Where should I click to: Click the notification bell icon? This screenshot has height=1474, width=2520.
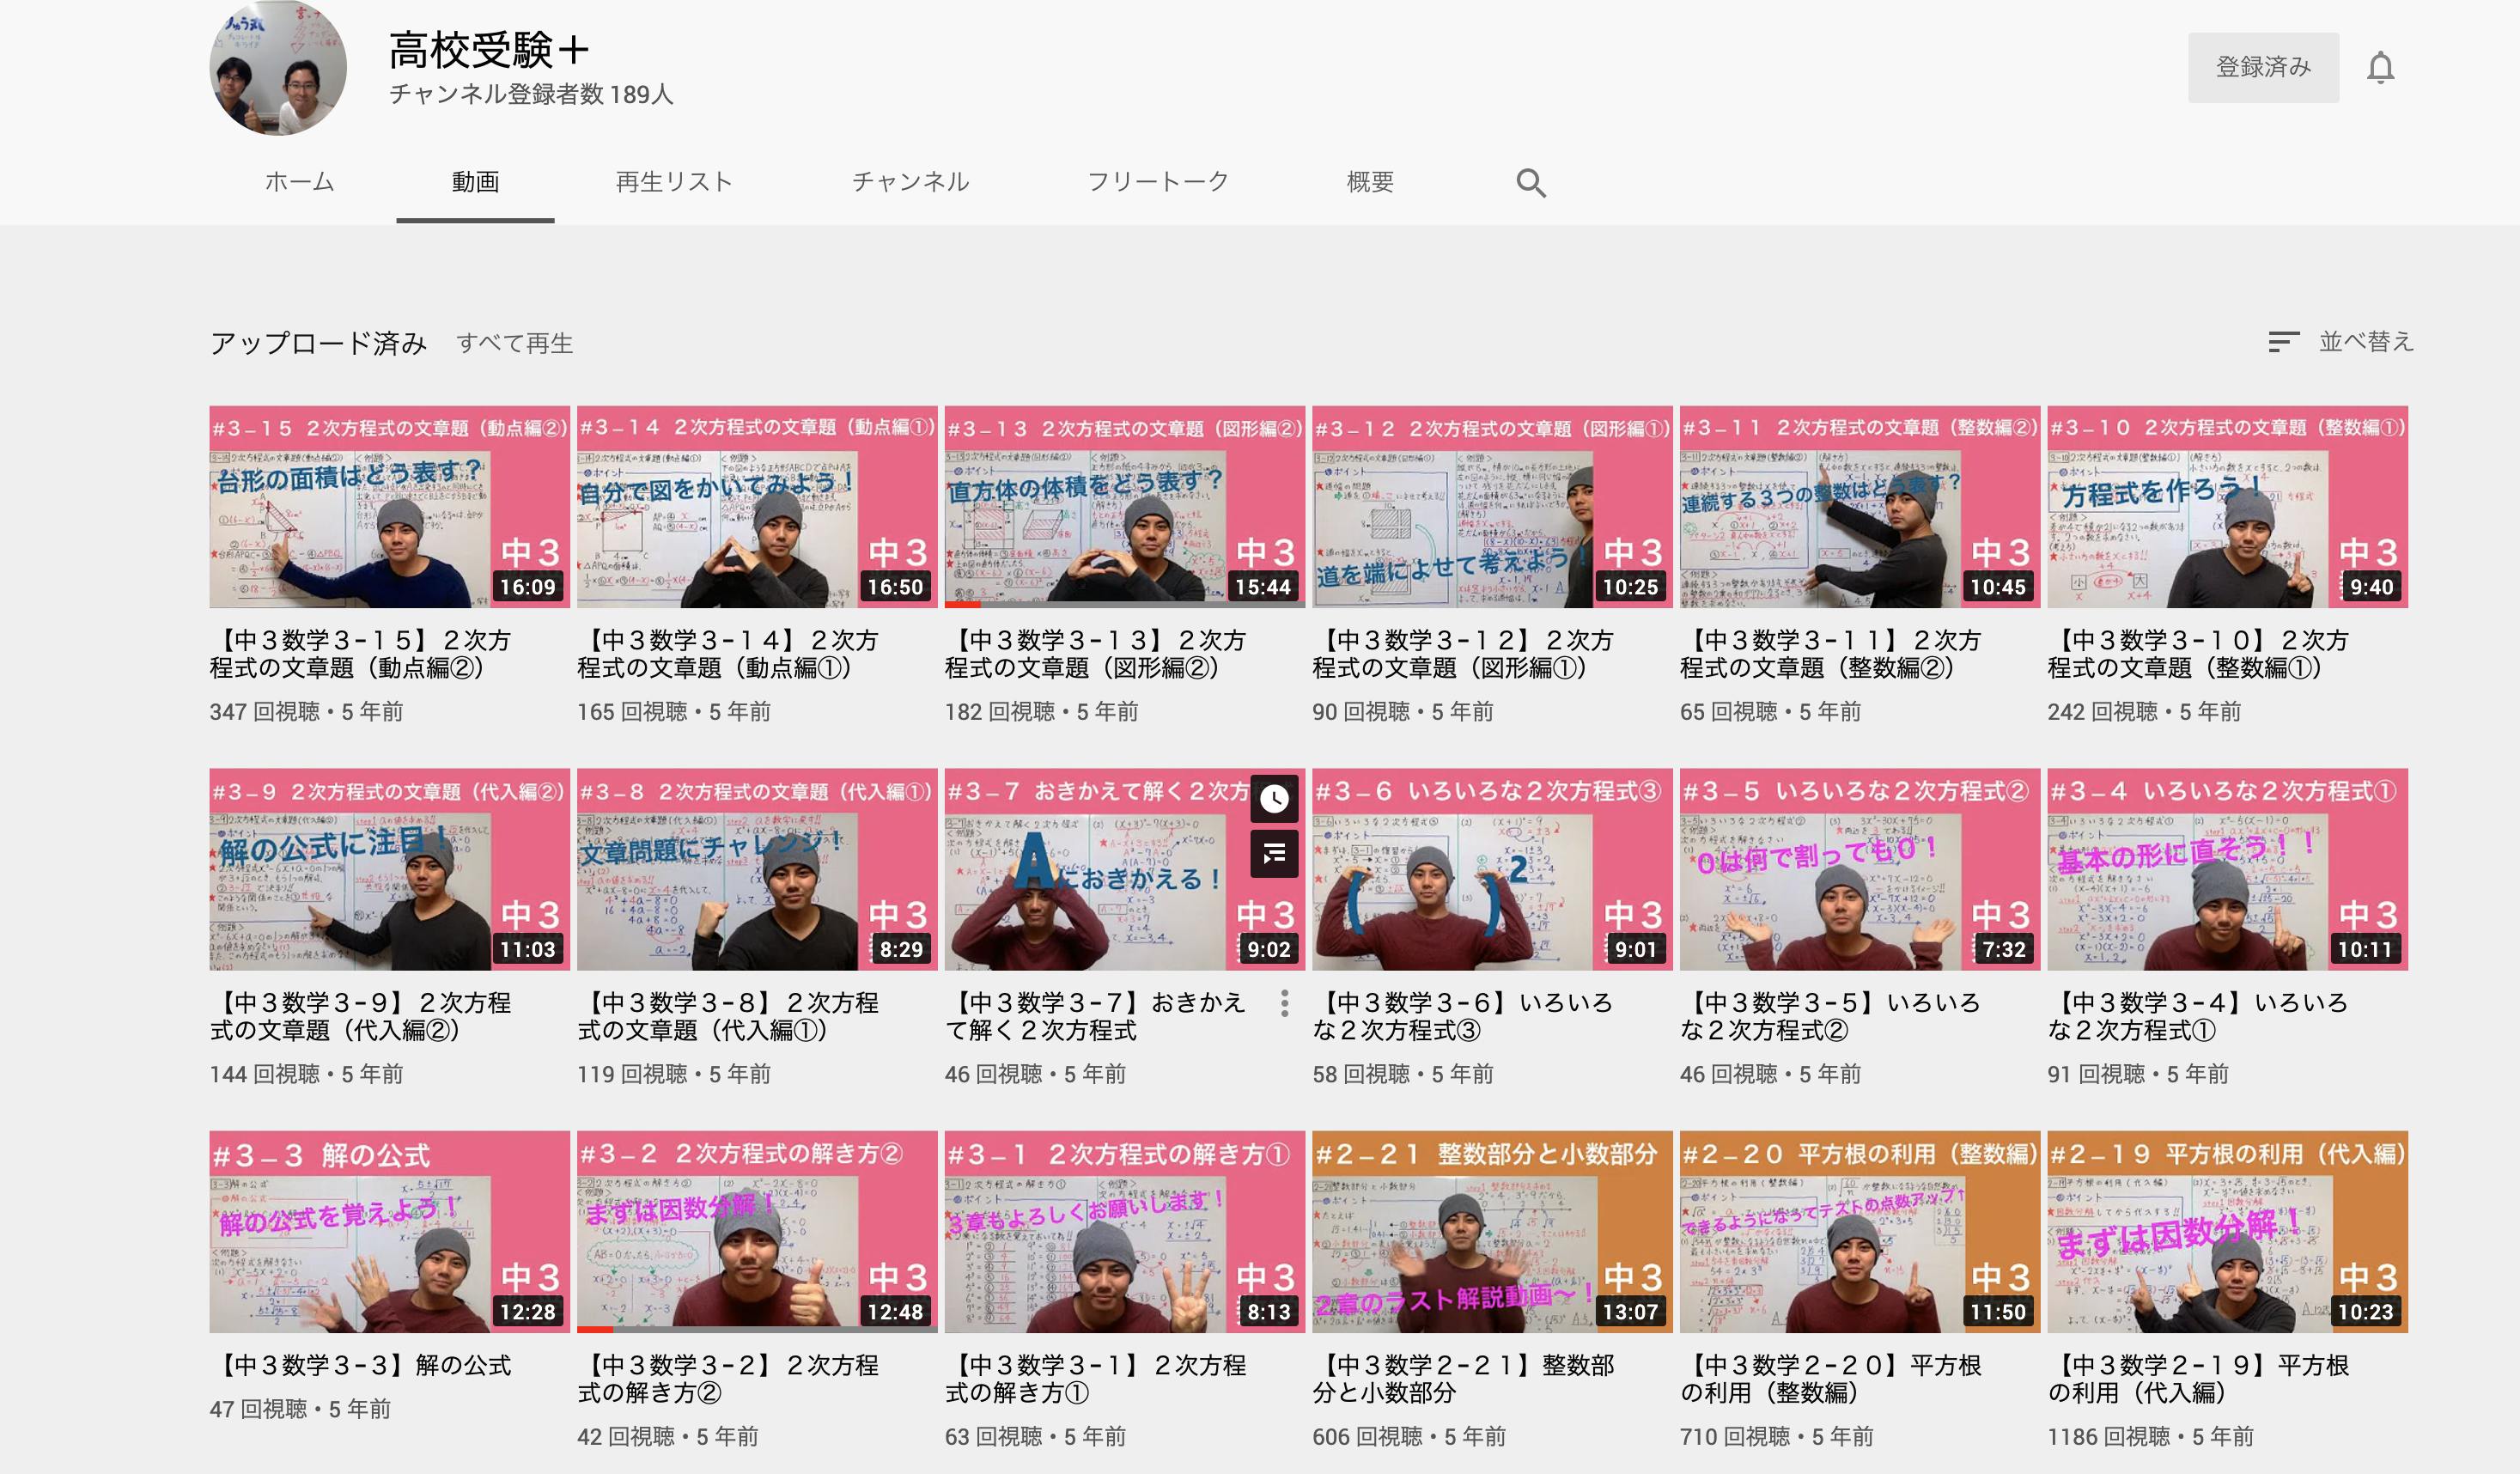[2380, 68]
